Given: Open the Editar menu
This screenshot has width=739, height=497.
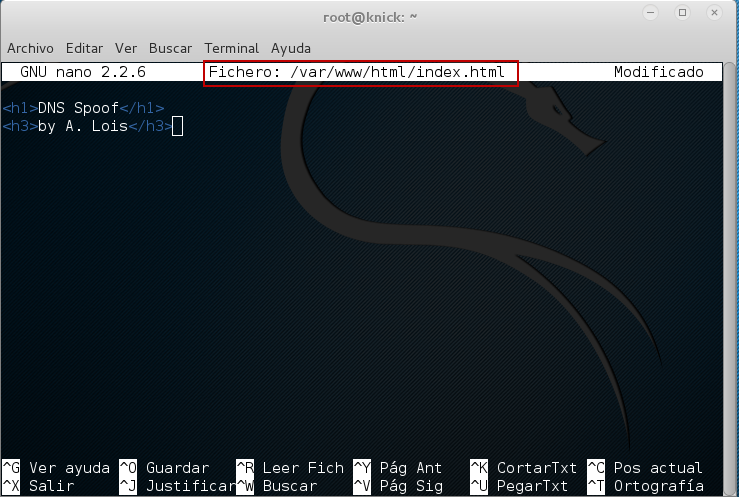Looking at the screenshot, I should tap(84, 49).
